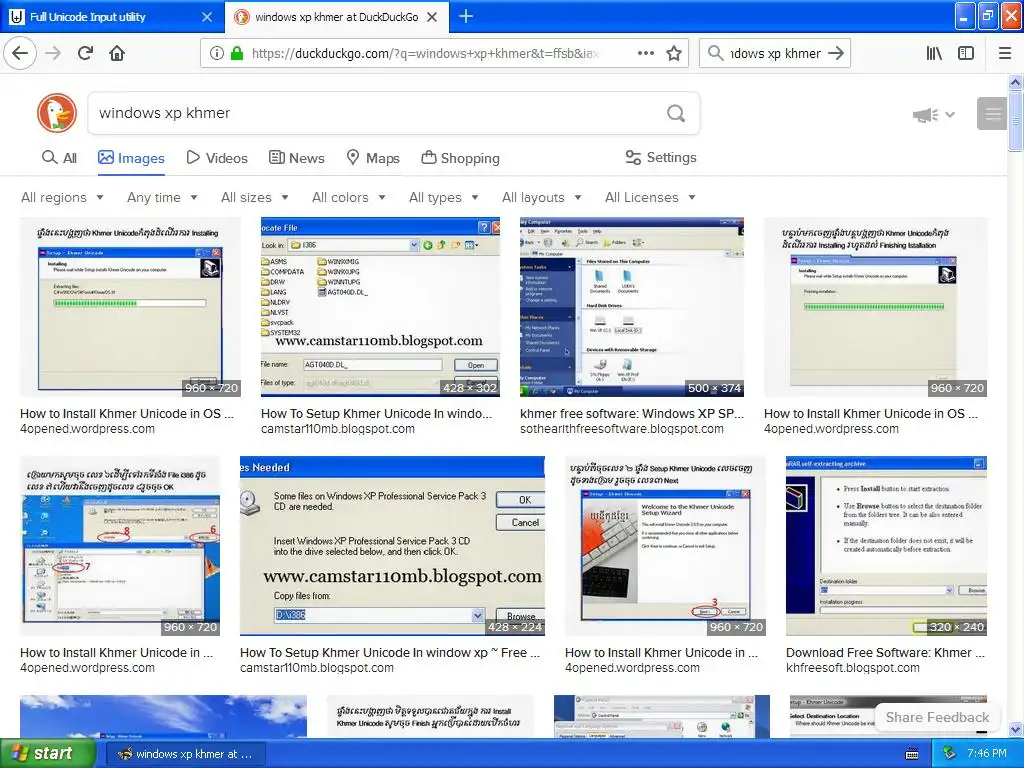
Task: Expand the Any time filter
Action: click(162, 197)
